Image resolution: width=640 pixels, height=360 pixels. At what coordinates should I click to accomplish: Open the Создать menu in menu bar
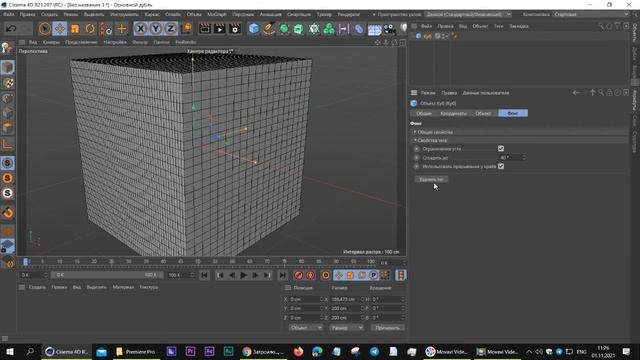[x=49, y=14]
